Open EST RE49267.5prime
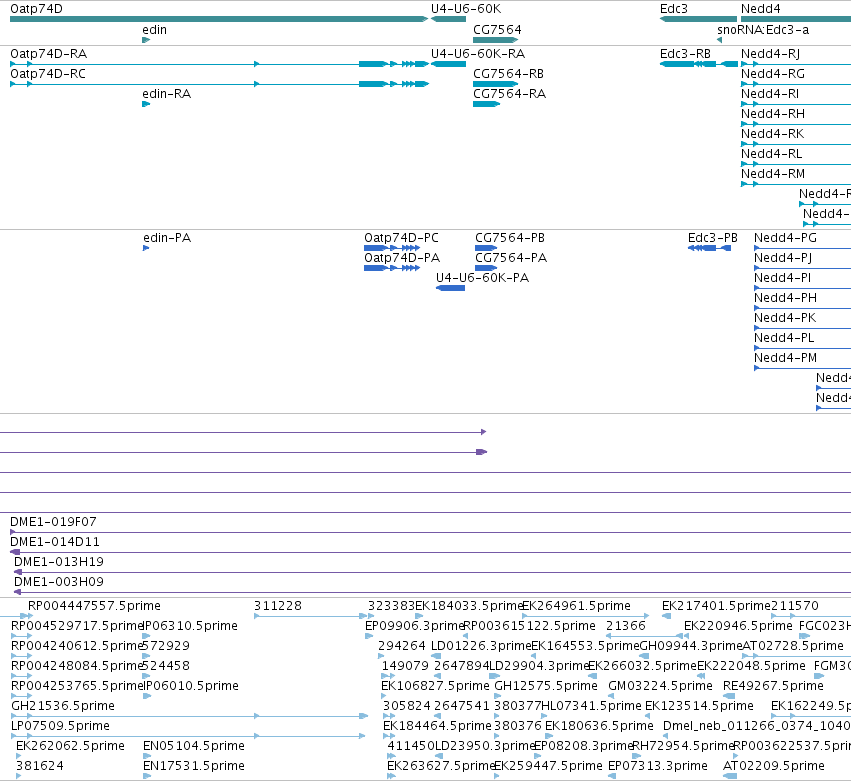 tap(773, 686)
